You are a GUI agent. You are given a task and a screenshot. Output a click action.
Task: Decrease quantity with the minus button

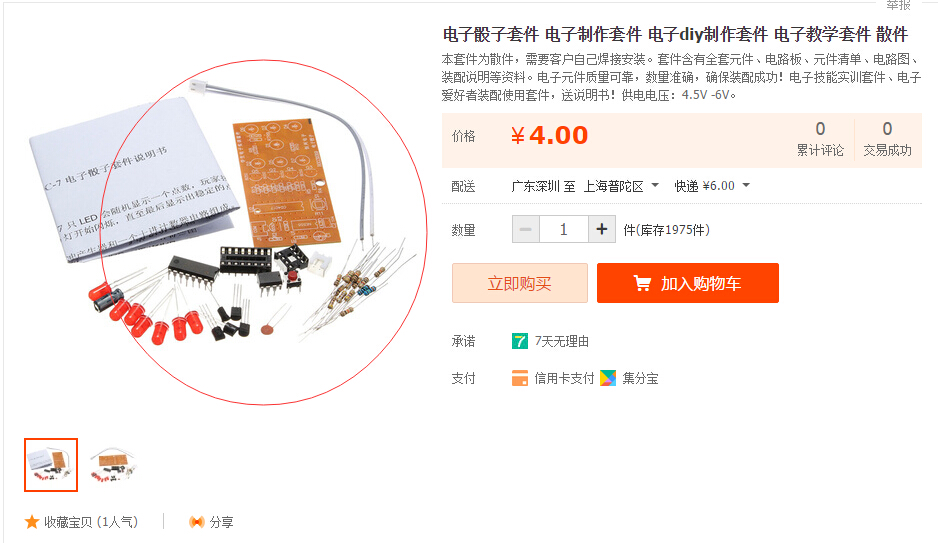click(526, 229)
